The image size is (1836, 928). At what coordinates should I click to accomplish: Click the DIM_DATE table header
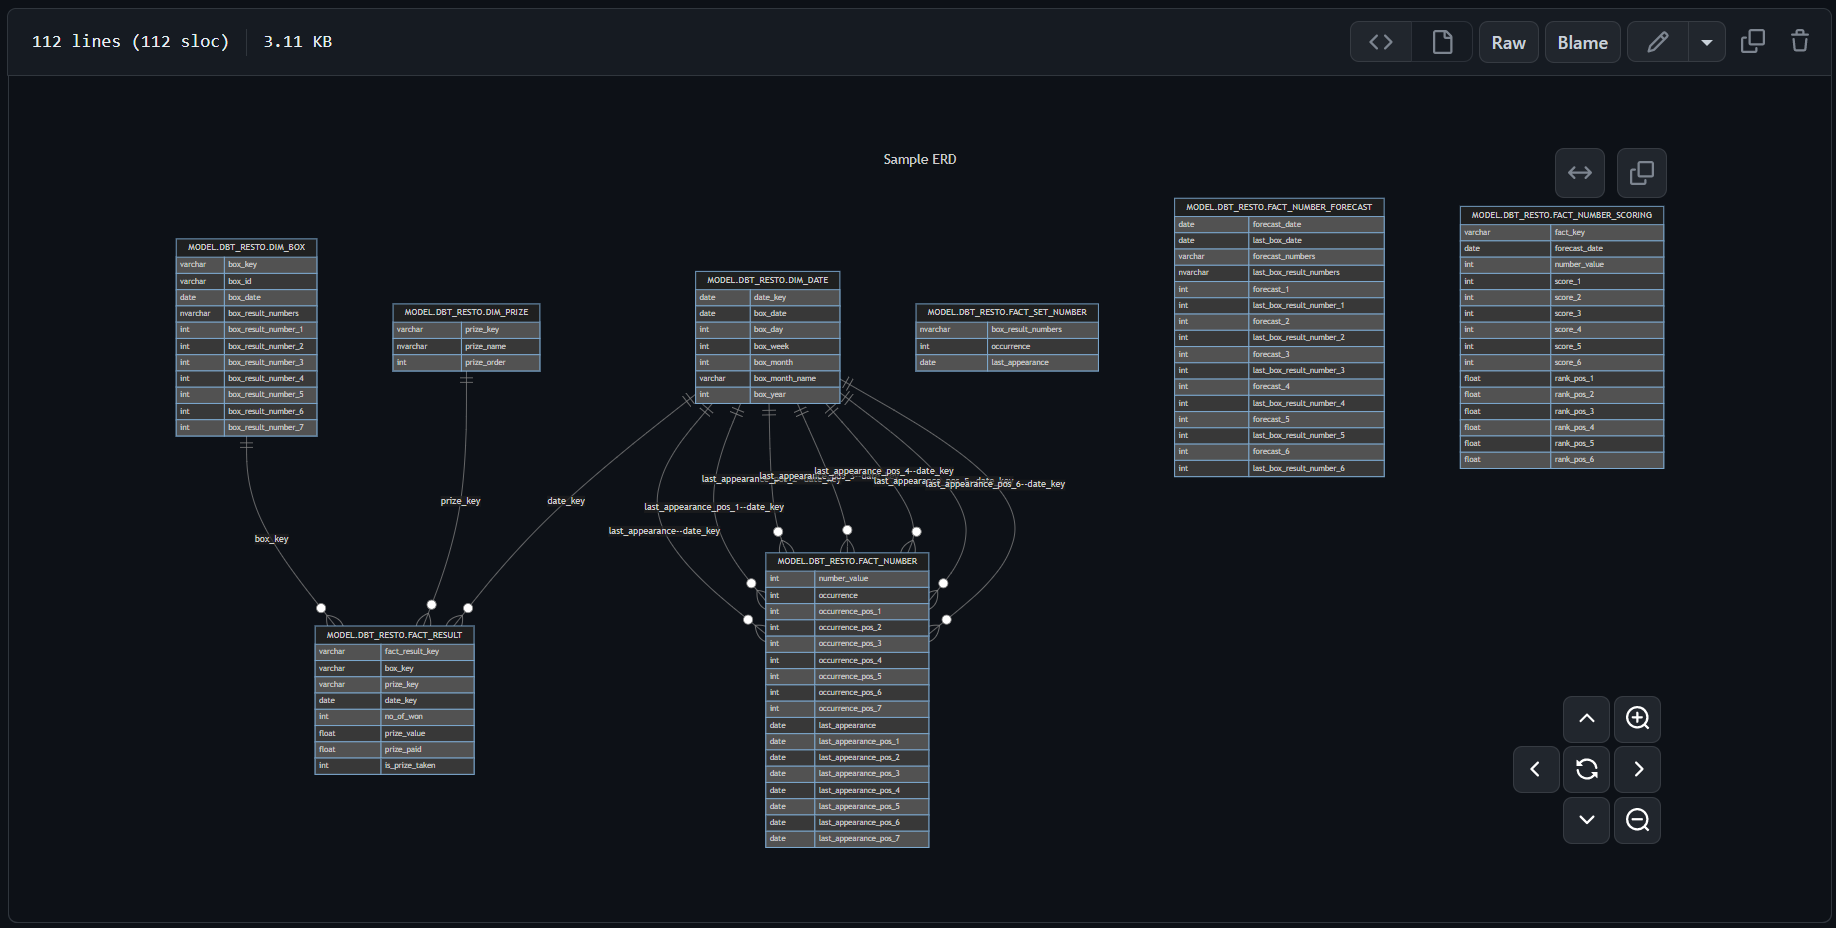tap(767, 280)
